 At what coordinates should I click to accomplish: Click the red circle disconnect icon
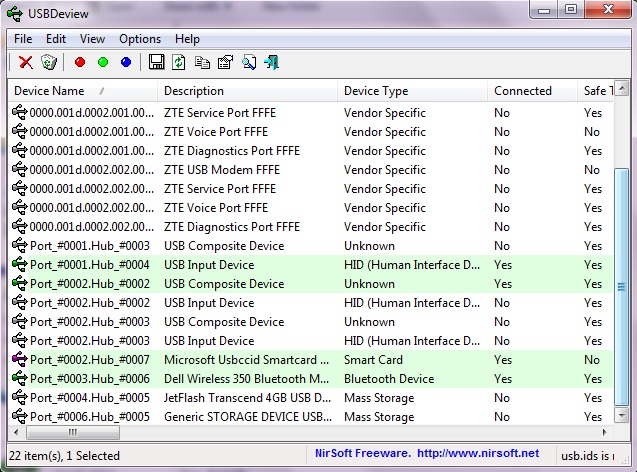pos(80,62)
